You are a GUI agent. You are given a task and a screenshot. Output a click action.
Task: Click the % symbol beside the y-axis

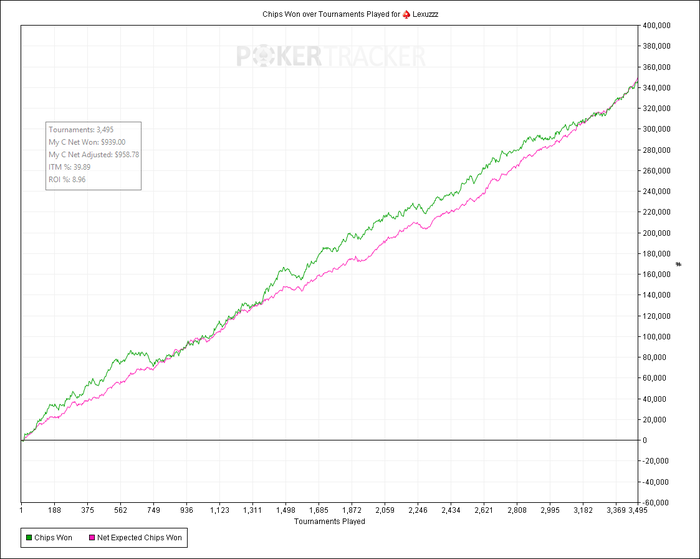click(679, 264)
